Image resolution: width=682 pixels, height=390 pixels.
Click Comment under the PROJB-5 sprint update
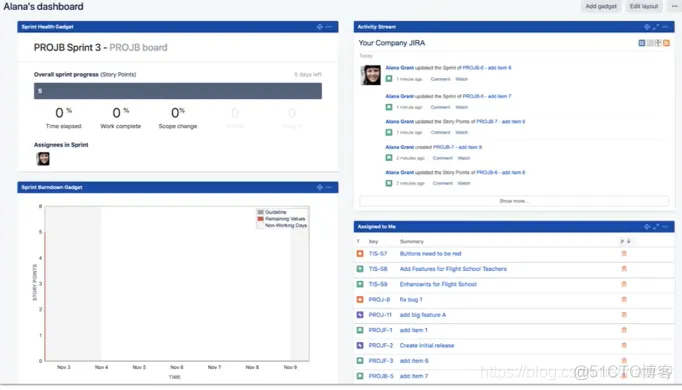tap(440, 107)
